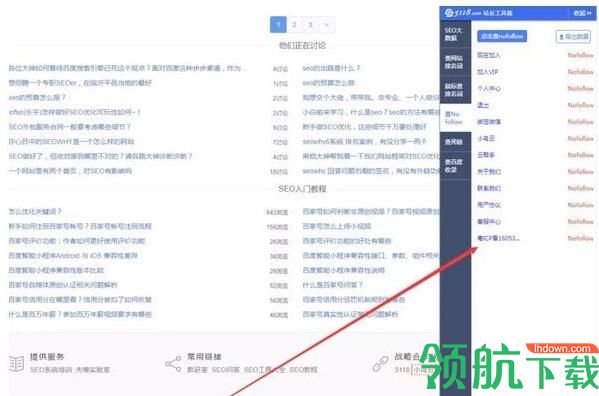
Task: Select the 加入VIP row in the nofollow list
Action: pos(535,72)
